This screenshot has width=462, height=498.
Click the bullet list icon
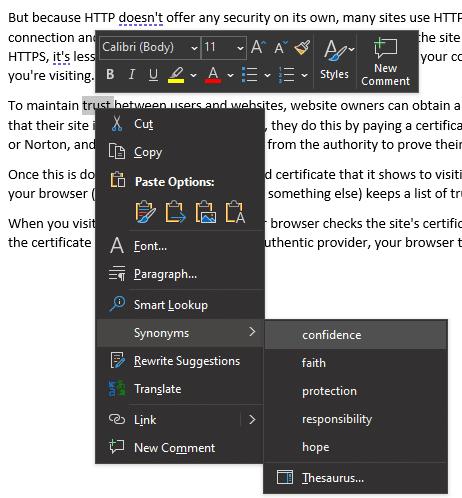249,75
